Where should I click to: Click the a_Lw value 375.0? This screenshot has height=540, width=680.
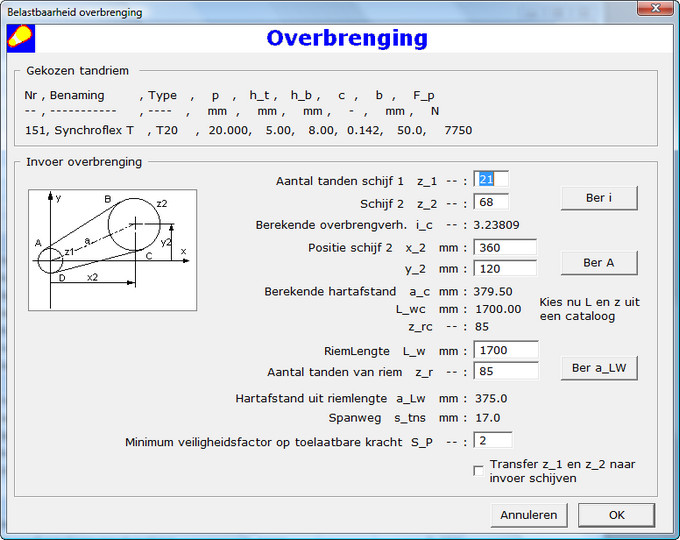[x=491, y=399]
